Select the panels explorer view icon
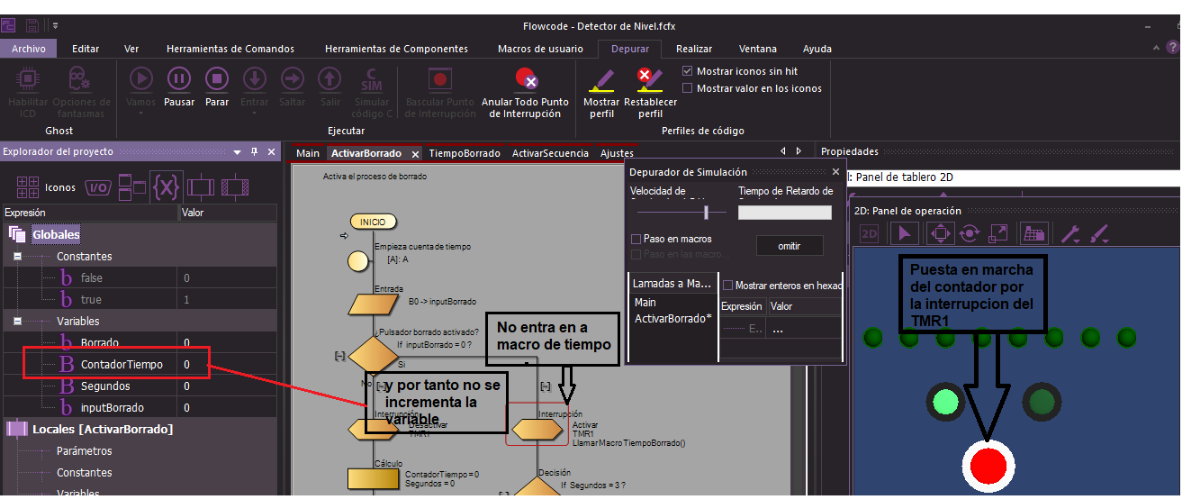The image size is (1200, 499). [x=132, y=187]
